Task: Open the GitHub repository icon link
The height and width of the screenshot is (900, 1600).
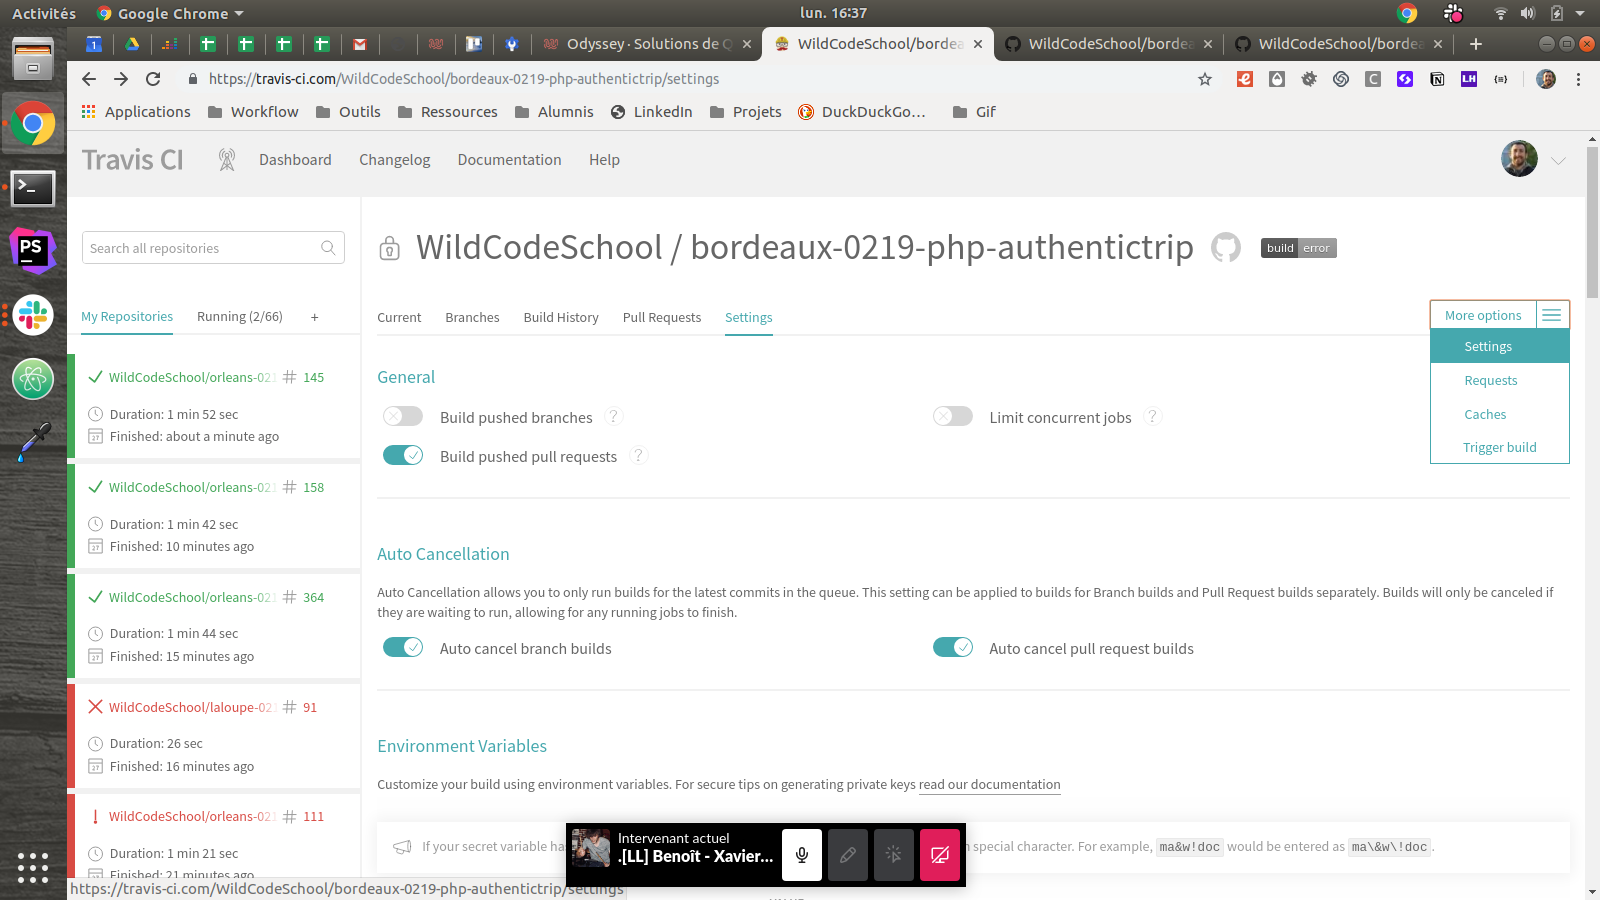Action: click(1226, 247)
